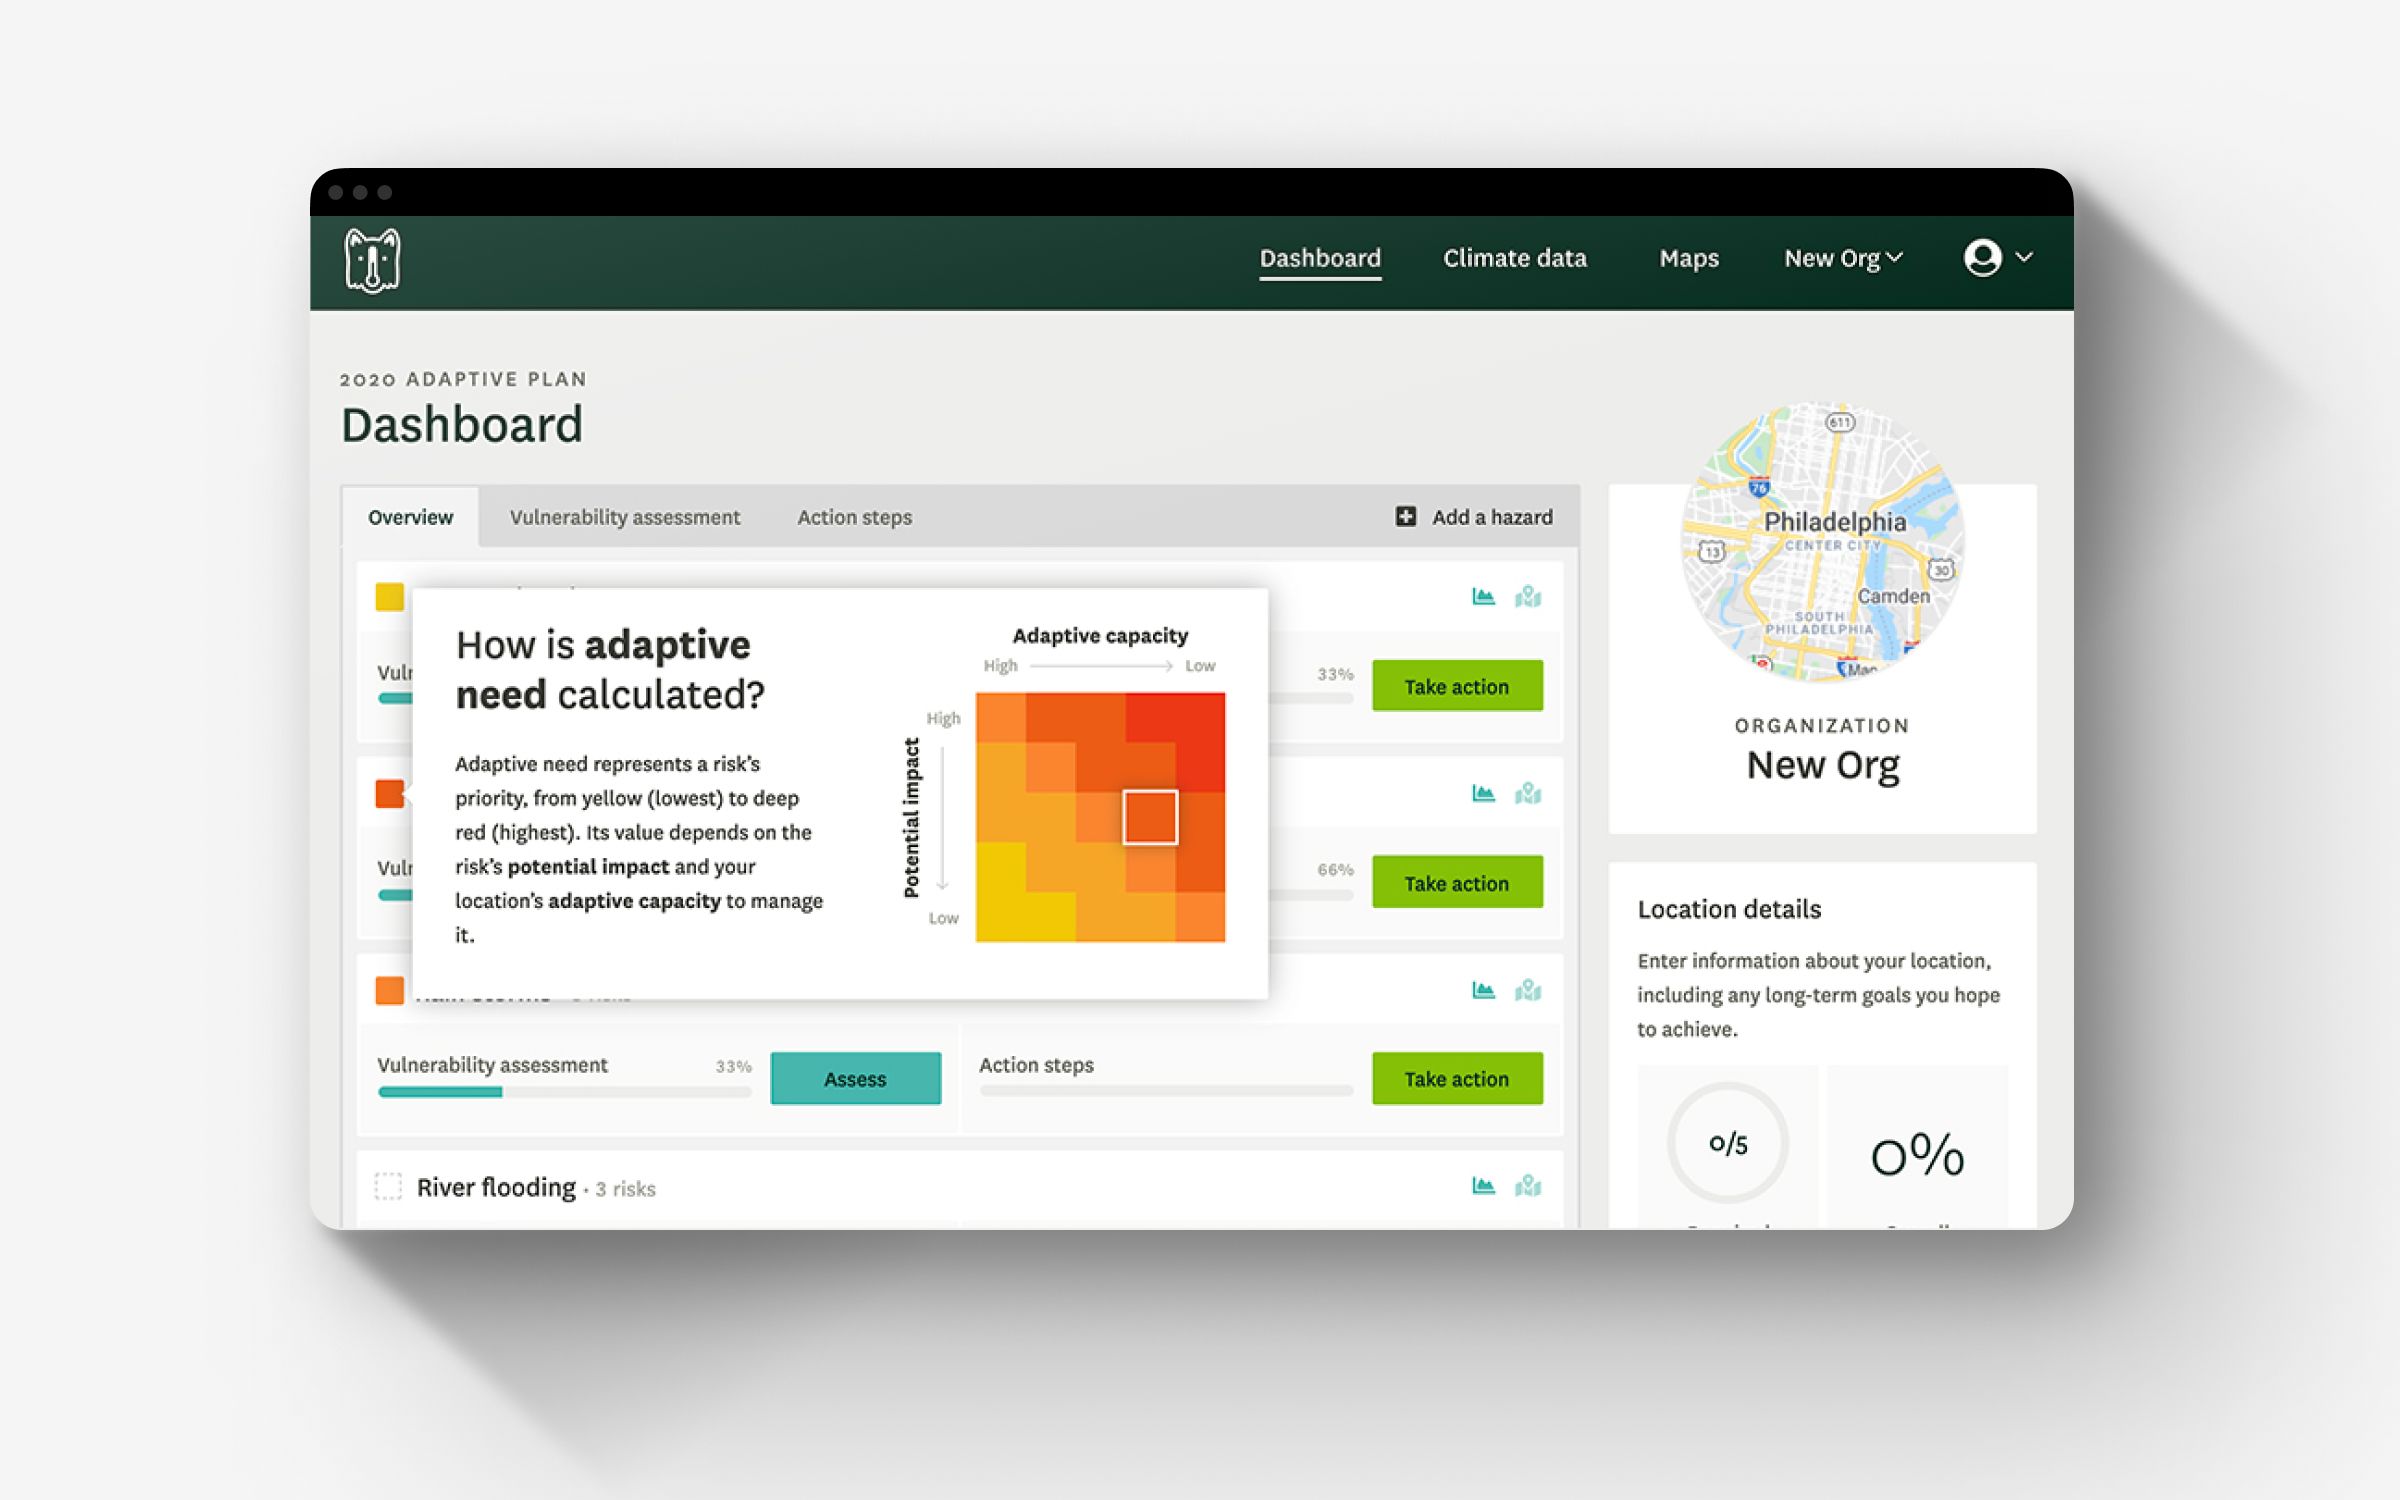2400x1500 pixels.
Task: Click the River flooding hazard title
Action: coord(496,1187)
